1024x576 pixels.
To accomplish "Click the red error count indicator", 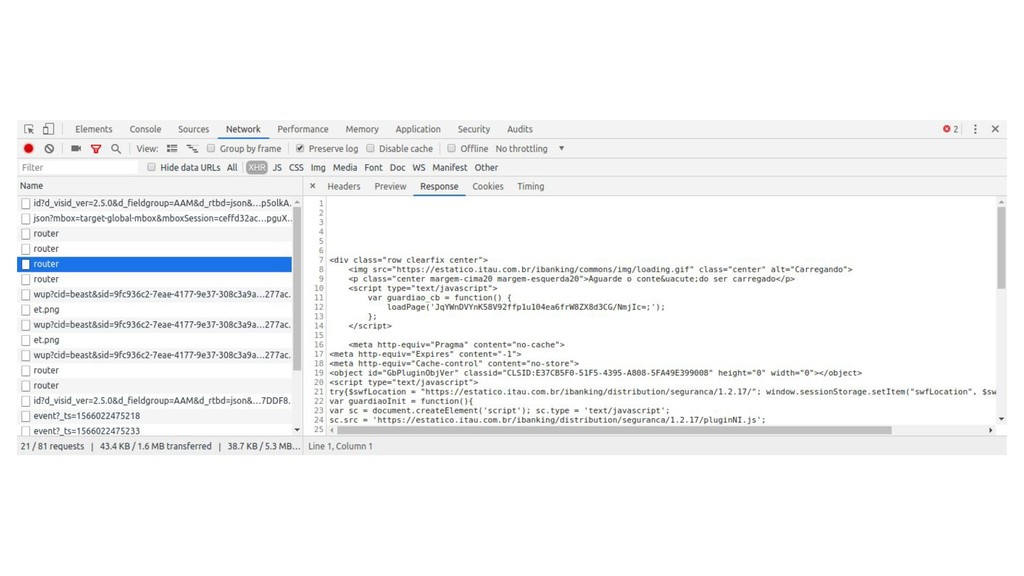I will pyautogui.click(x=951, y=129).
